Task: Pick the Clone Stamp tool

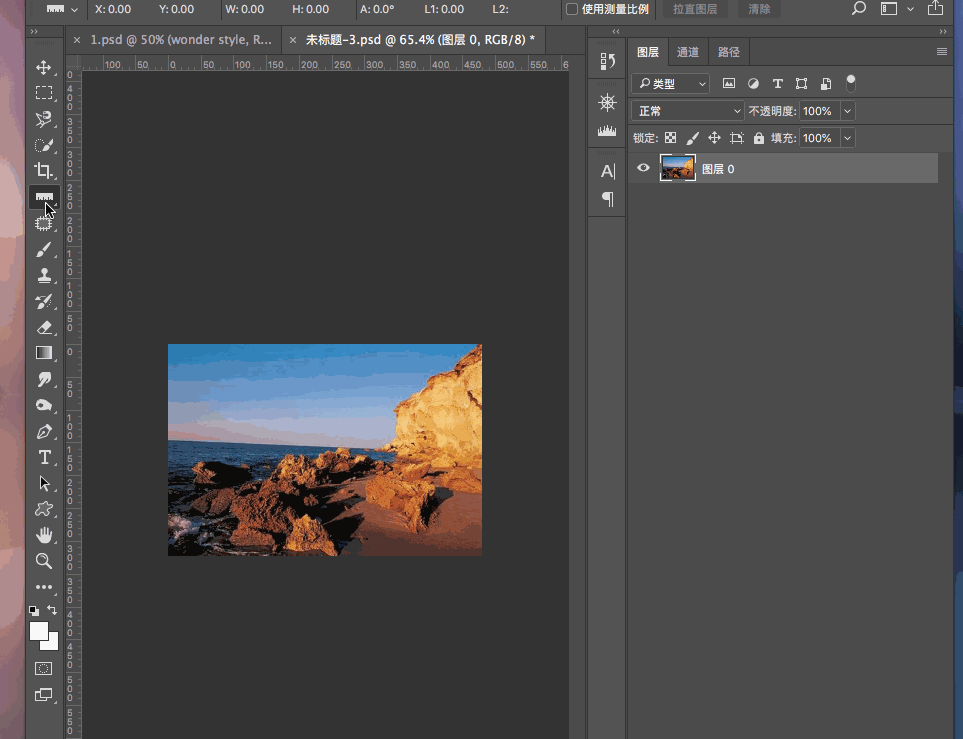Action: [44, 276]
